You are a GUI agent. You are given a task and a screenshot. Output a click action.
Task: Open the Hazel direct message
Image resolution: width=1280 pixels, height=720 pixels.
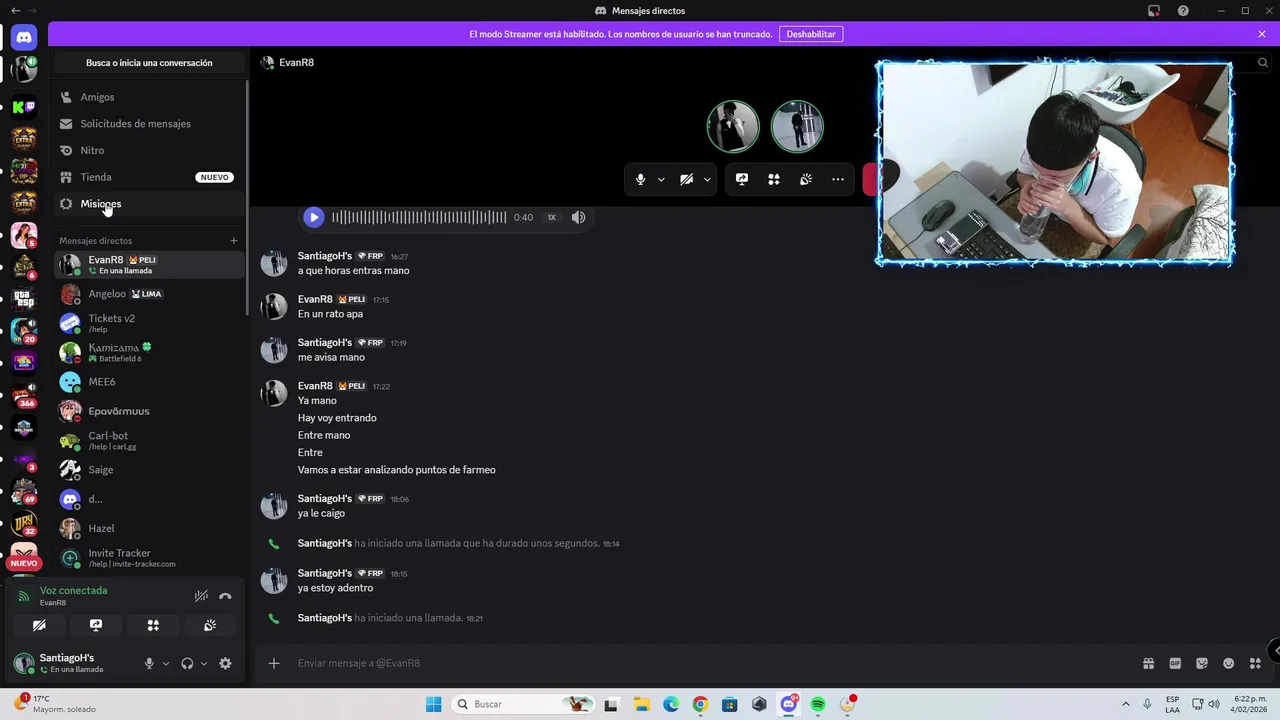pos(148,528)
